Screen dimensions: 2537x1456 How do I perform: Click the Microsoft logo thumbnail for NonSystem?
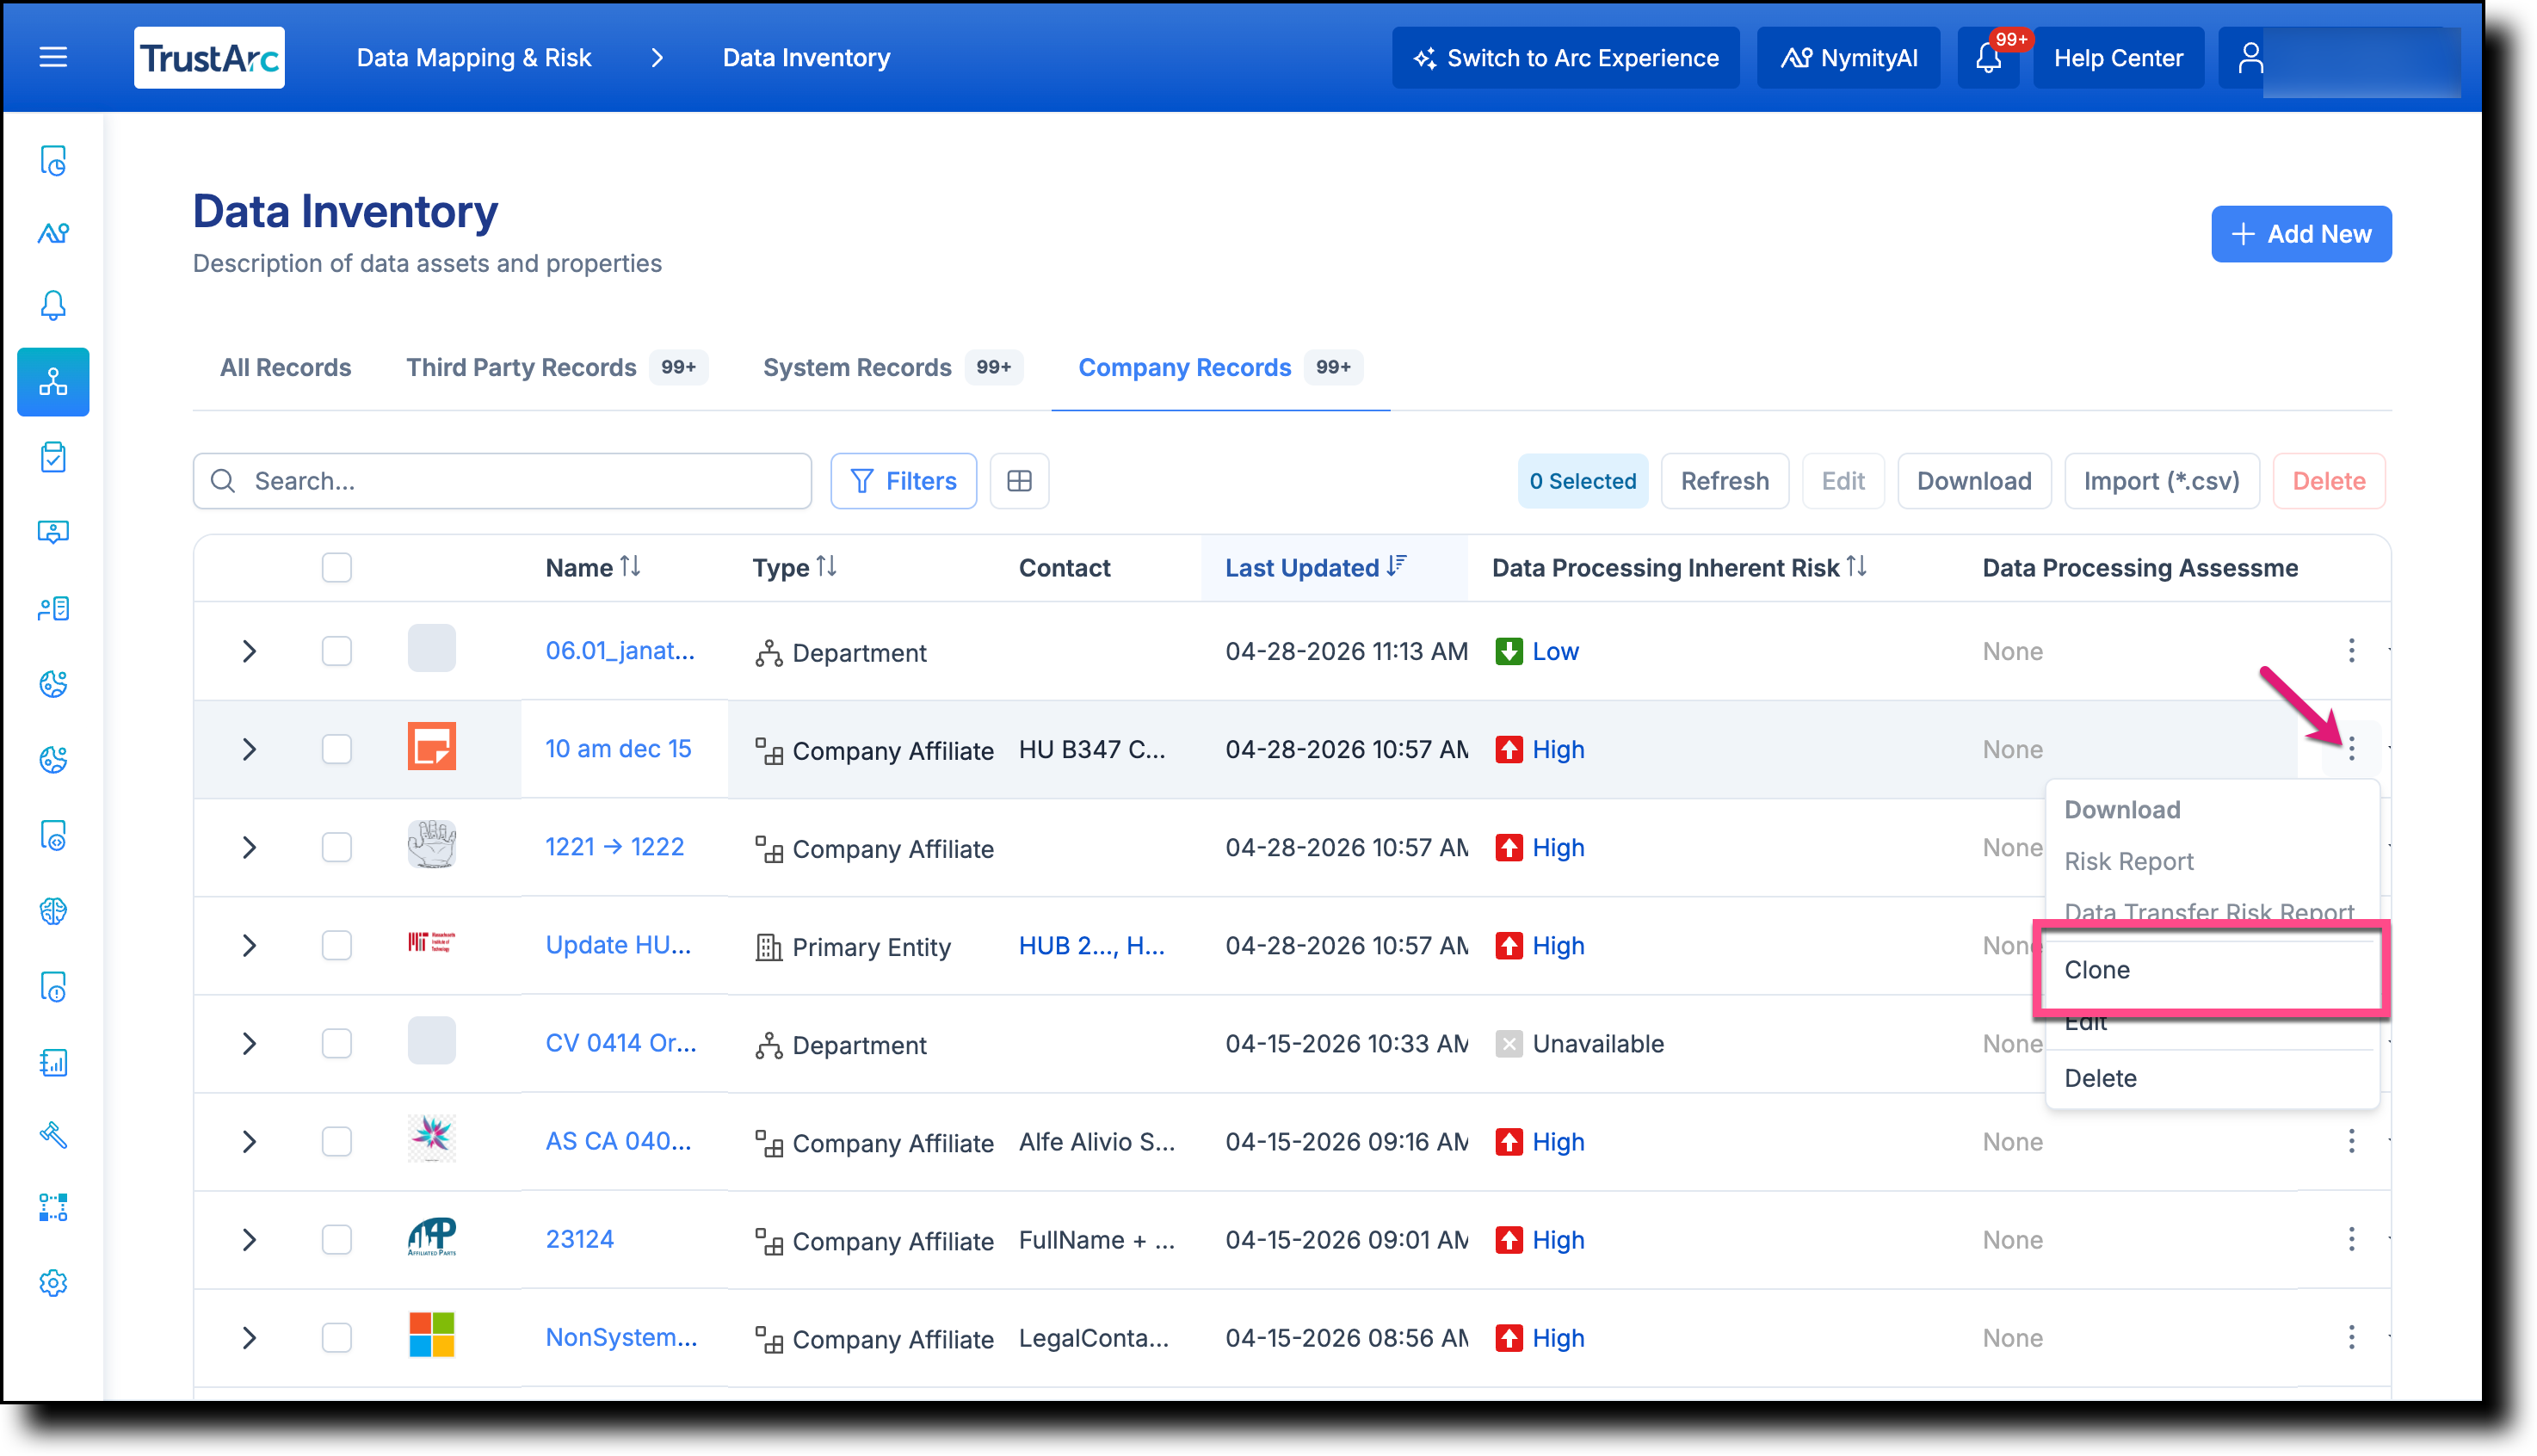[x=431, y=1335]
